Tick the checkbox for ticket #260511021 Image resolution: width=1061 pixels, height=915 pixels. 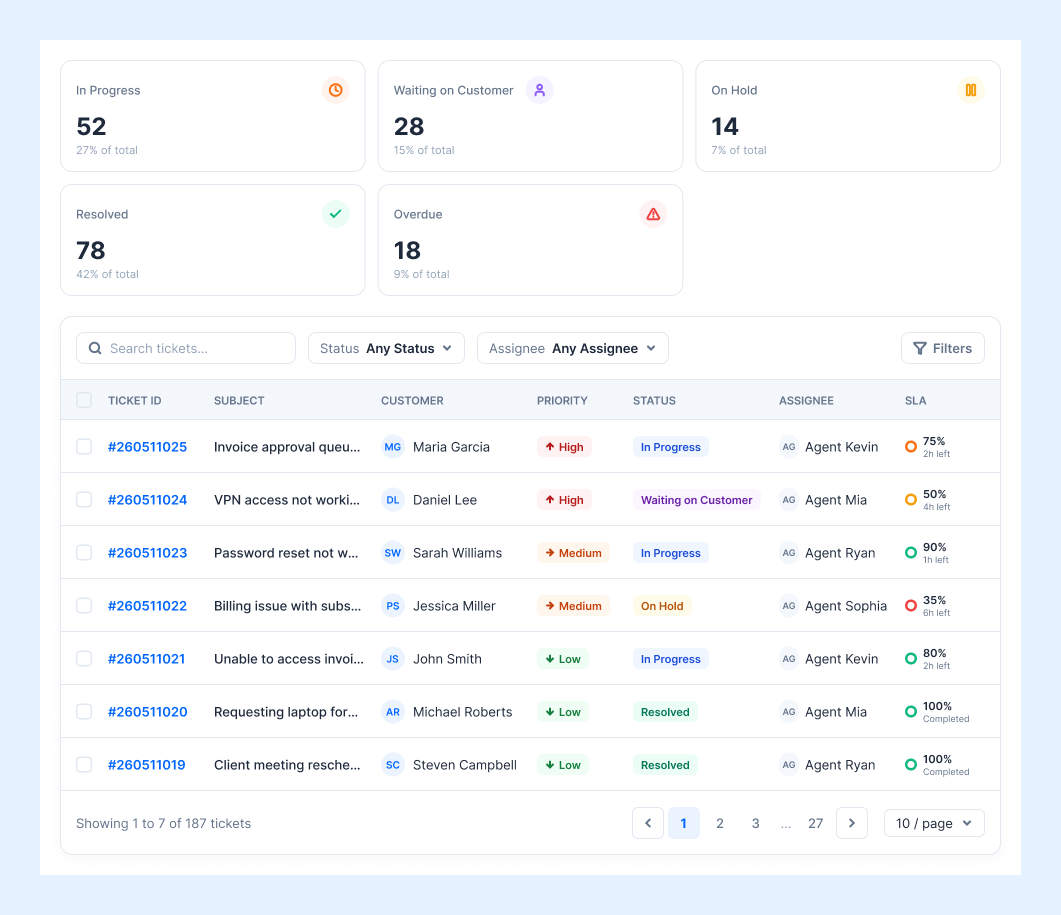point(84,659)
